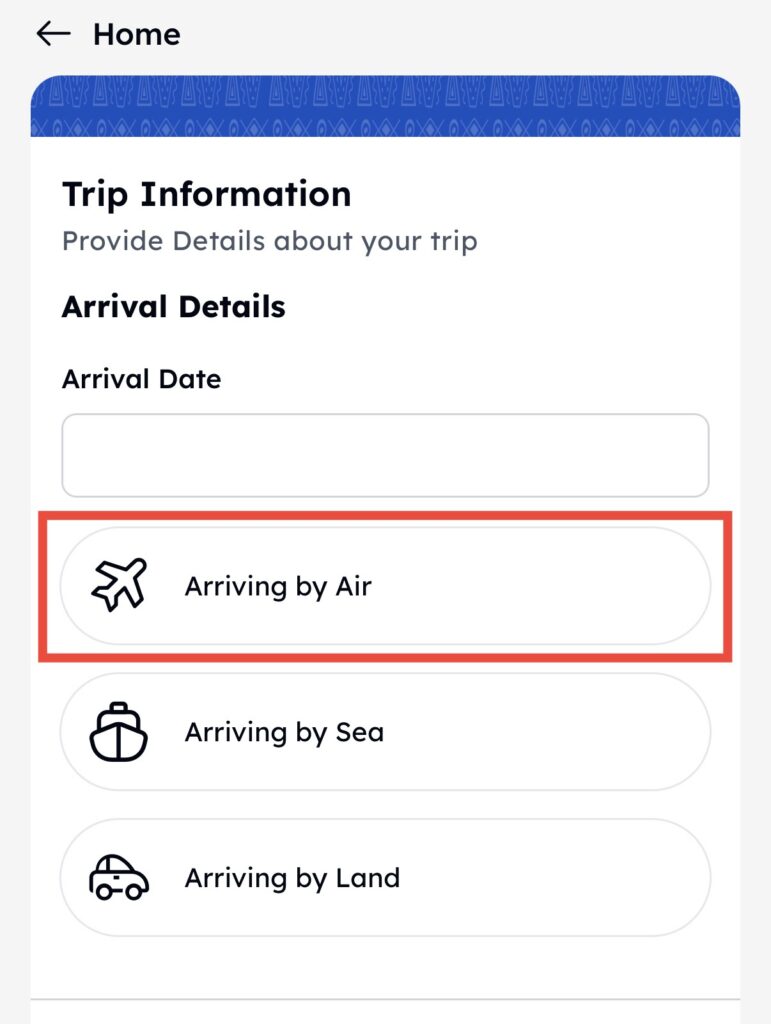This screenshot has width=771, height=1024.
Task: Click the word "Air" in first option
Action: 352,586
